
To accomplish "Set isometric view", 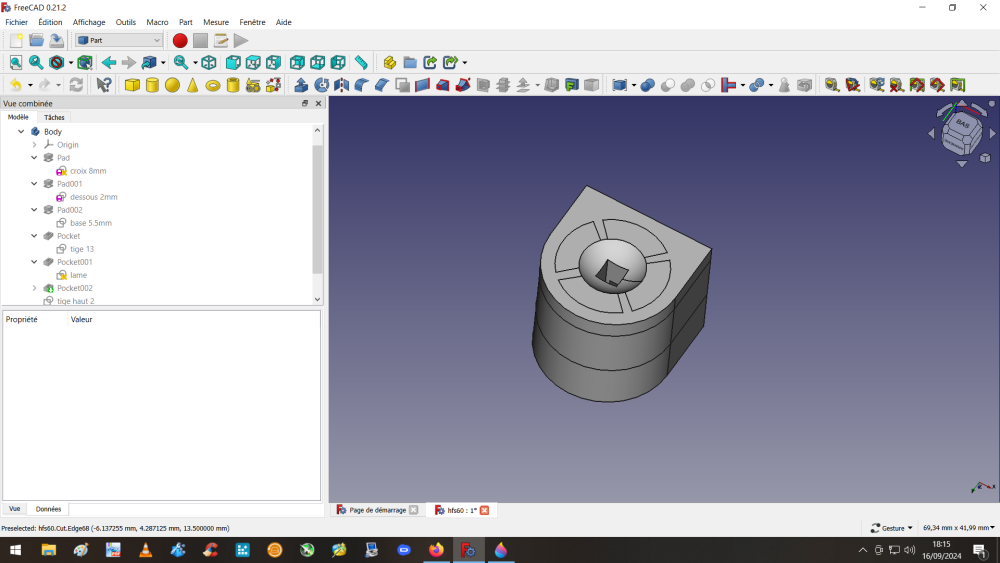I will pos(209,62).
